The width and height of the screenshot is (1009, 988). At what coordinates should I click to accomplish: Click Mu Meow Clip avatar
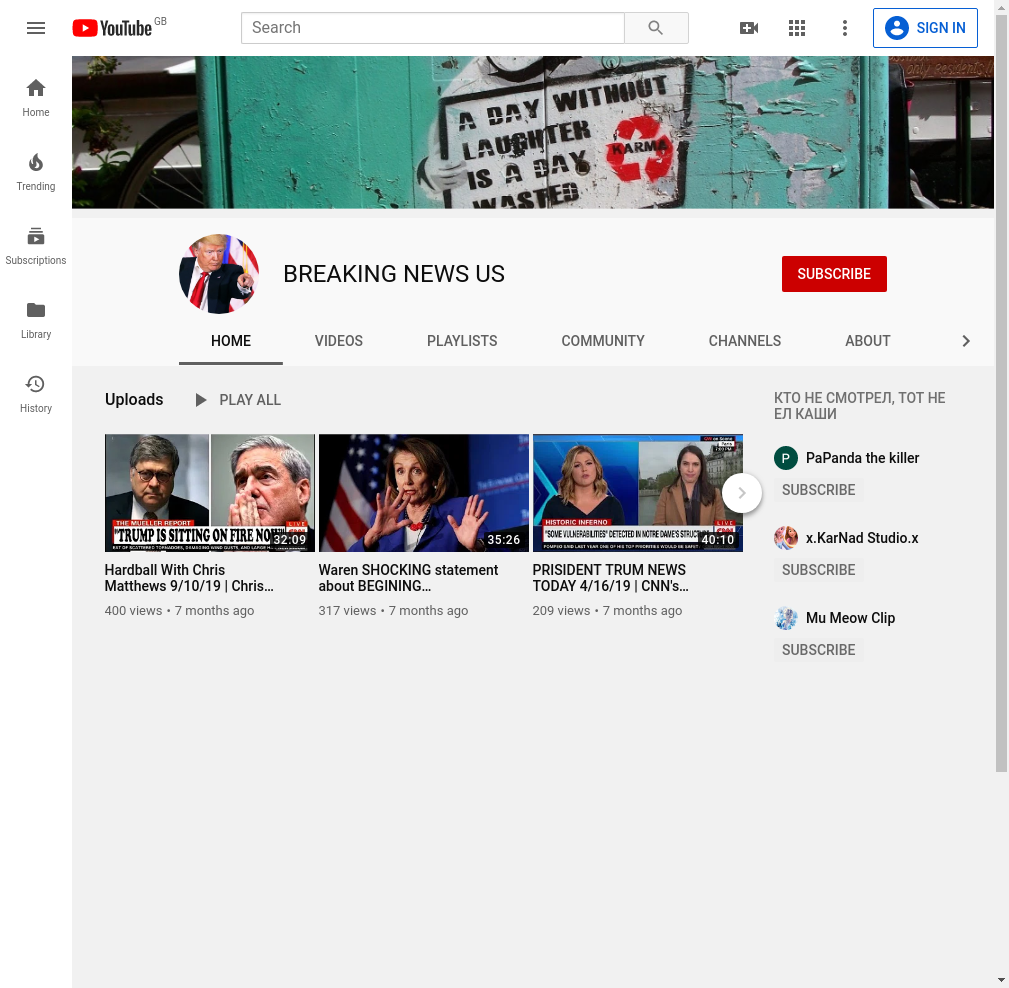pos(786,618)
